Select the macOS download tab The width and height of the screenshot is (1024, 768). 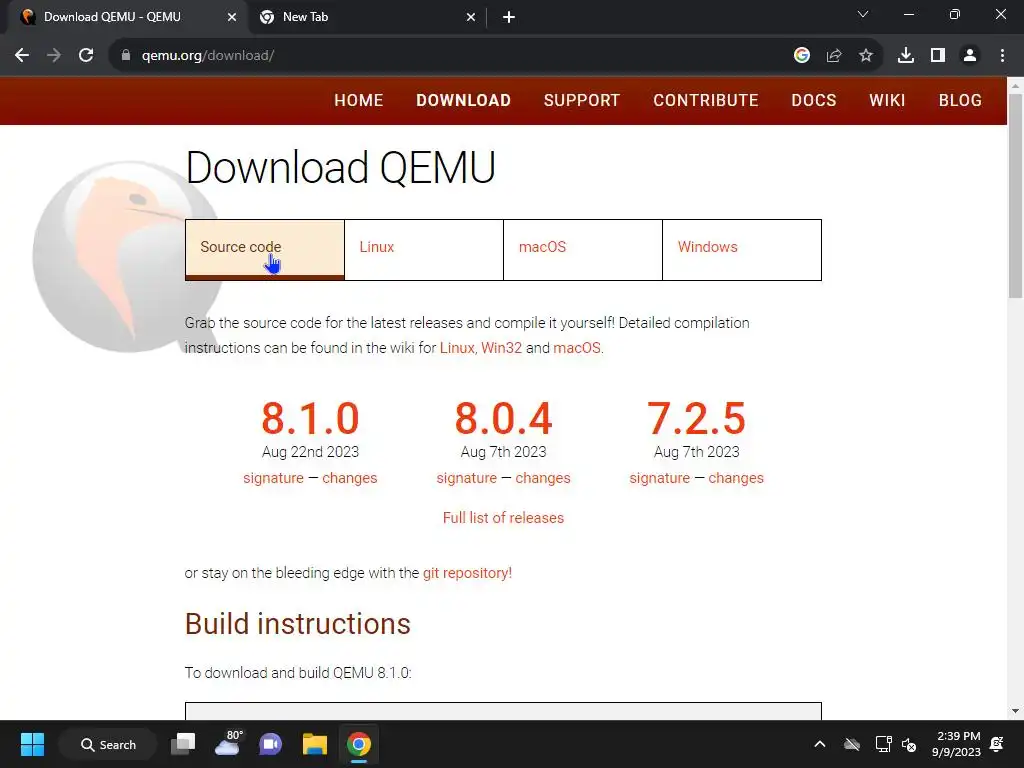(x=583, y=249)
